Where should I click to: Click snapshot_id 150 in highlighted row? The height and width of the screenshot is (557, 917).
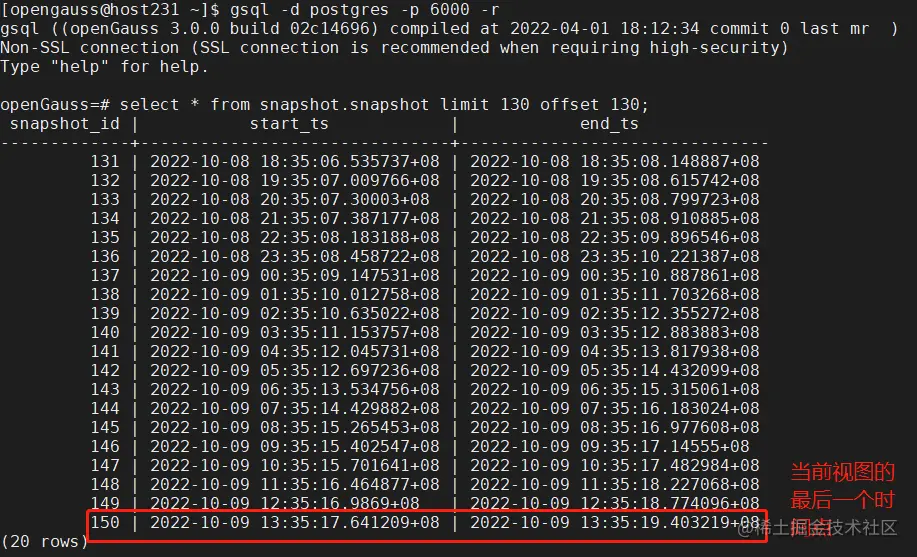coord(105,522)
